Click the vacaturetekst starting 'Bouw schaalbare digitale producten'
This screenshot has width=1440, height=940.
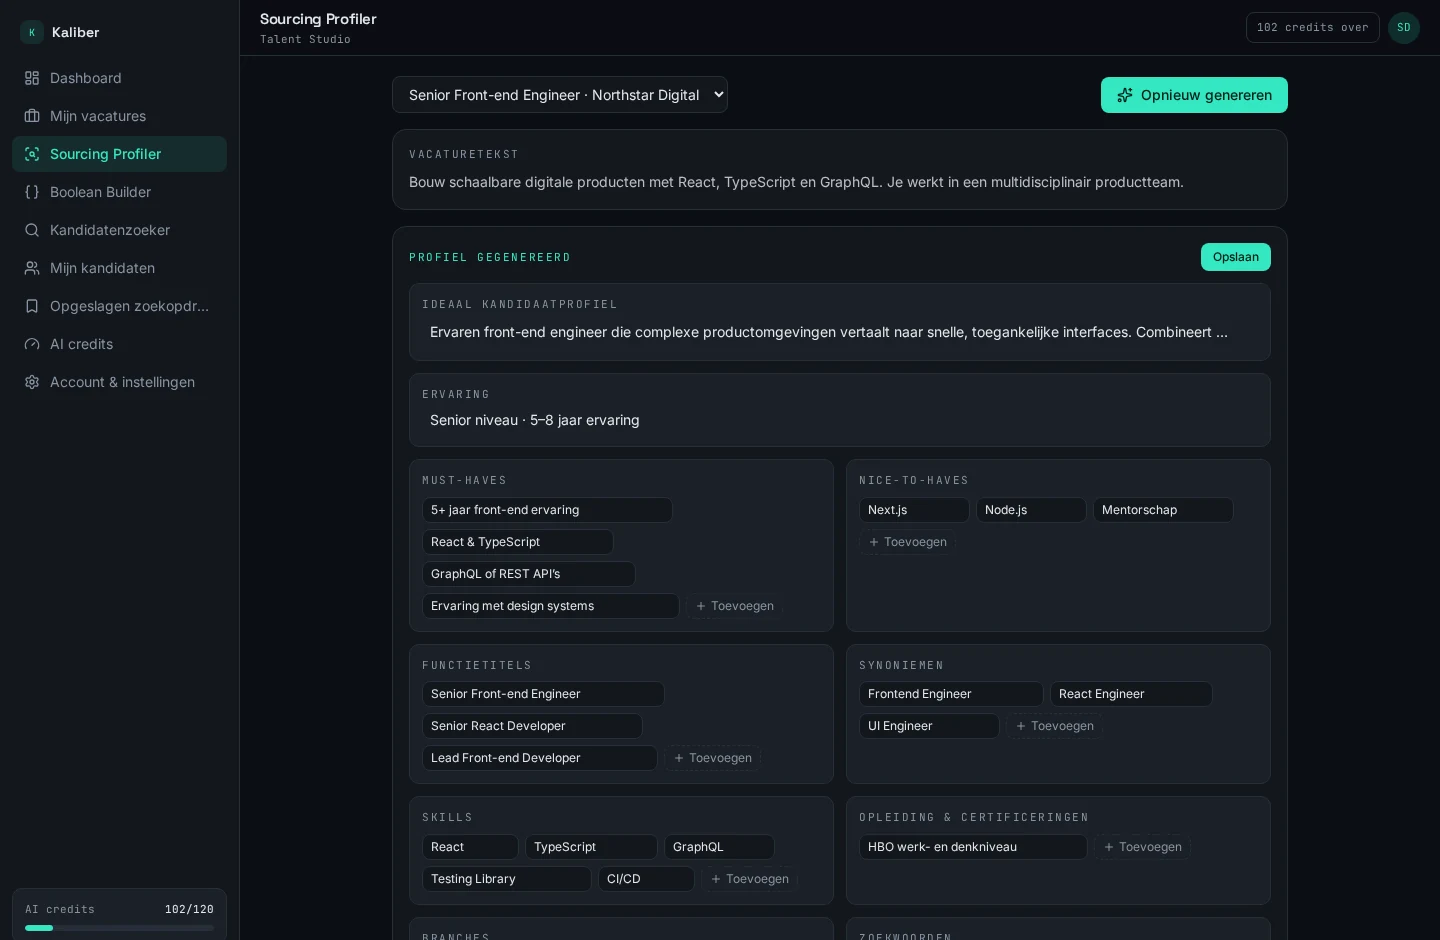click(796, 182)
